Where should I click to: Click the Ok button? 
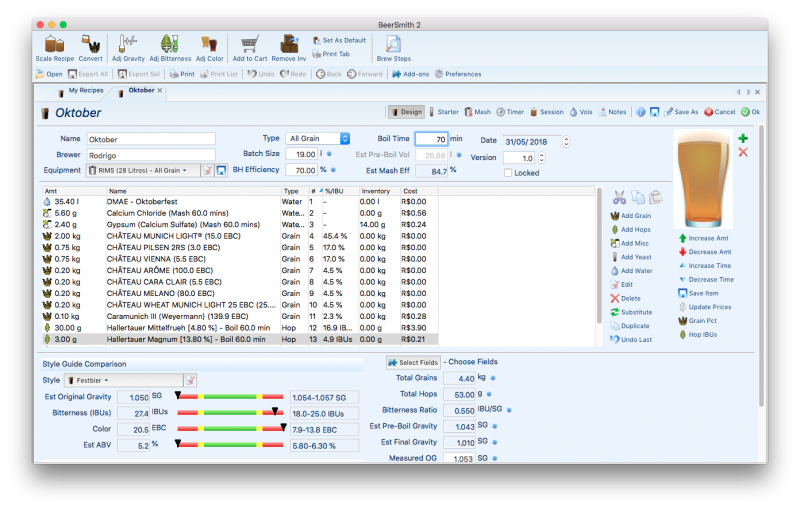[751, 112]
